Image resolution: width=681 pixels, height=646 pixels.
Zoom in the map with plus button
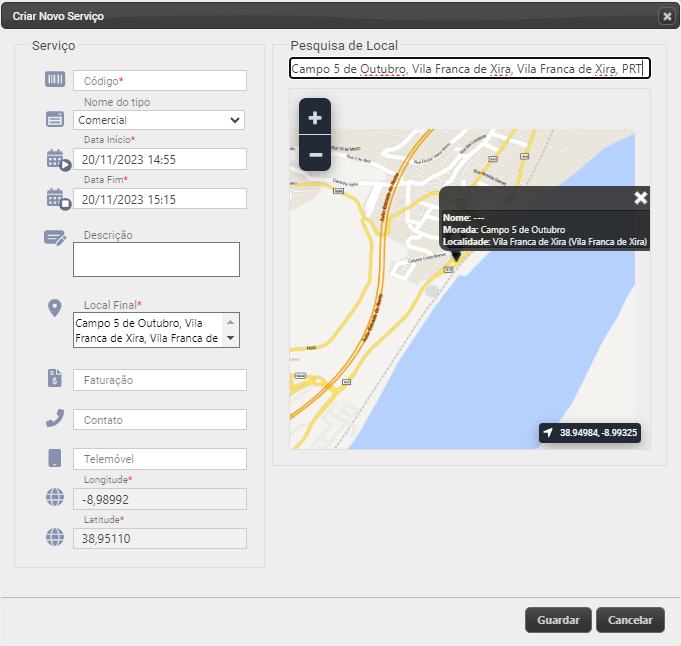tap(315, 117)
